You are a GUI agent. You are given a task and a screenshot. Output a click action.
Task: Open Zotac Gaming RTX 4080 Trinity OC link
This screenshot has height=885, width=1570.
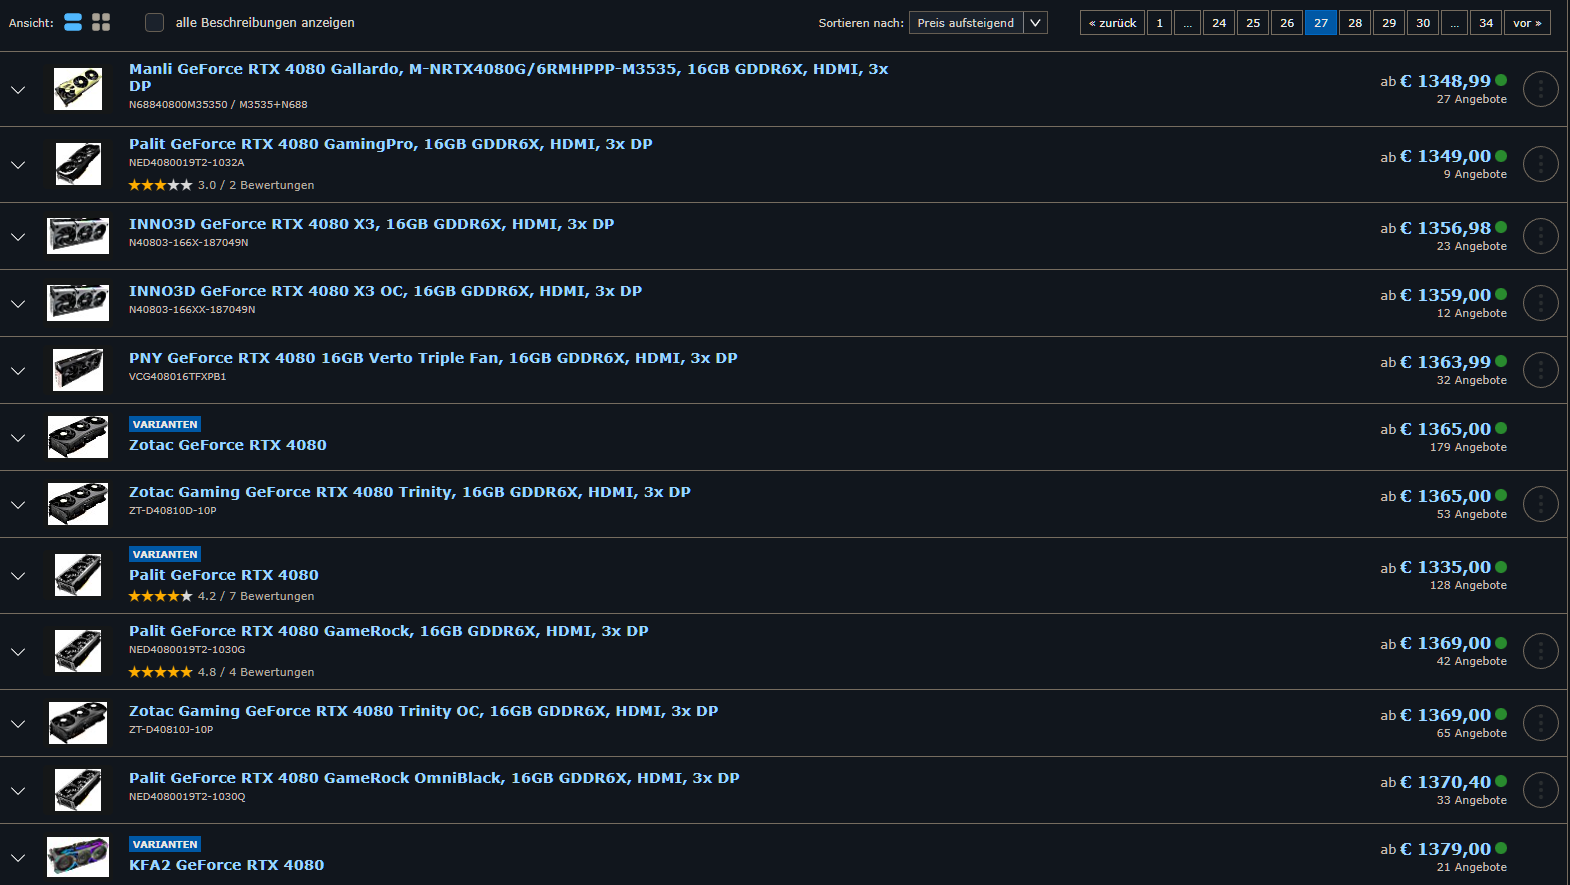(x=423, y=711)
